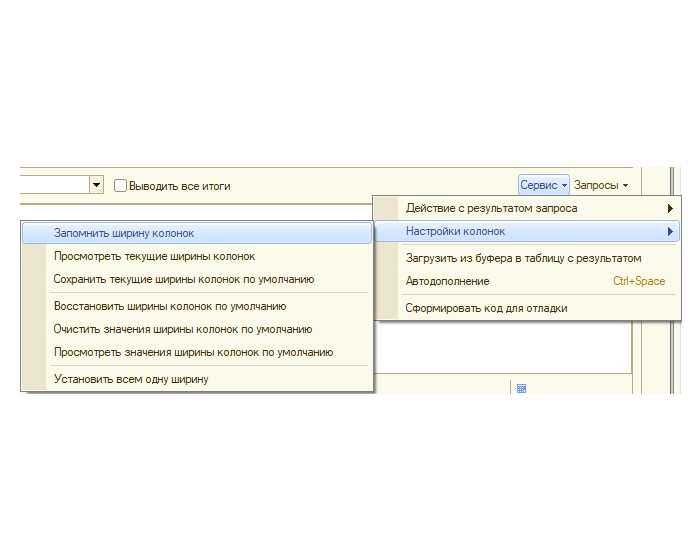Click inside the combo box text field
The height and width of the screenshot is (556, 700).
(x=50, y=185)
